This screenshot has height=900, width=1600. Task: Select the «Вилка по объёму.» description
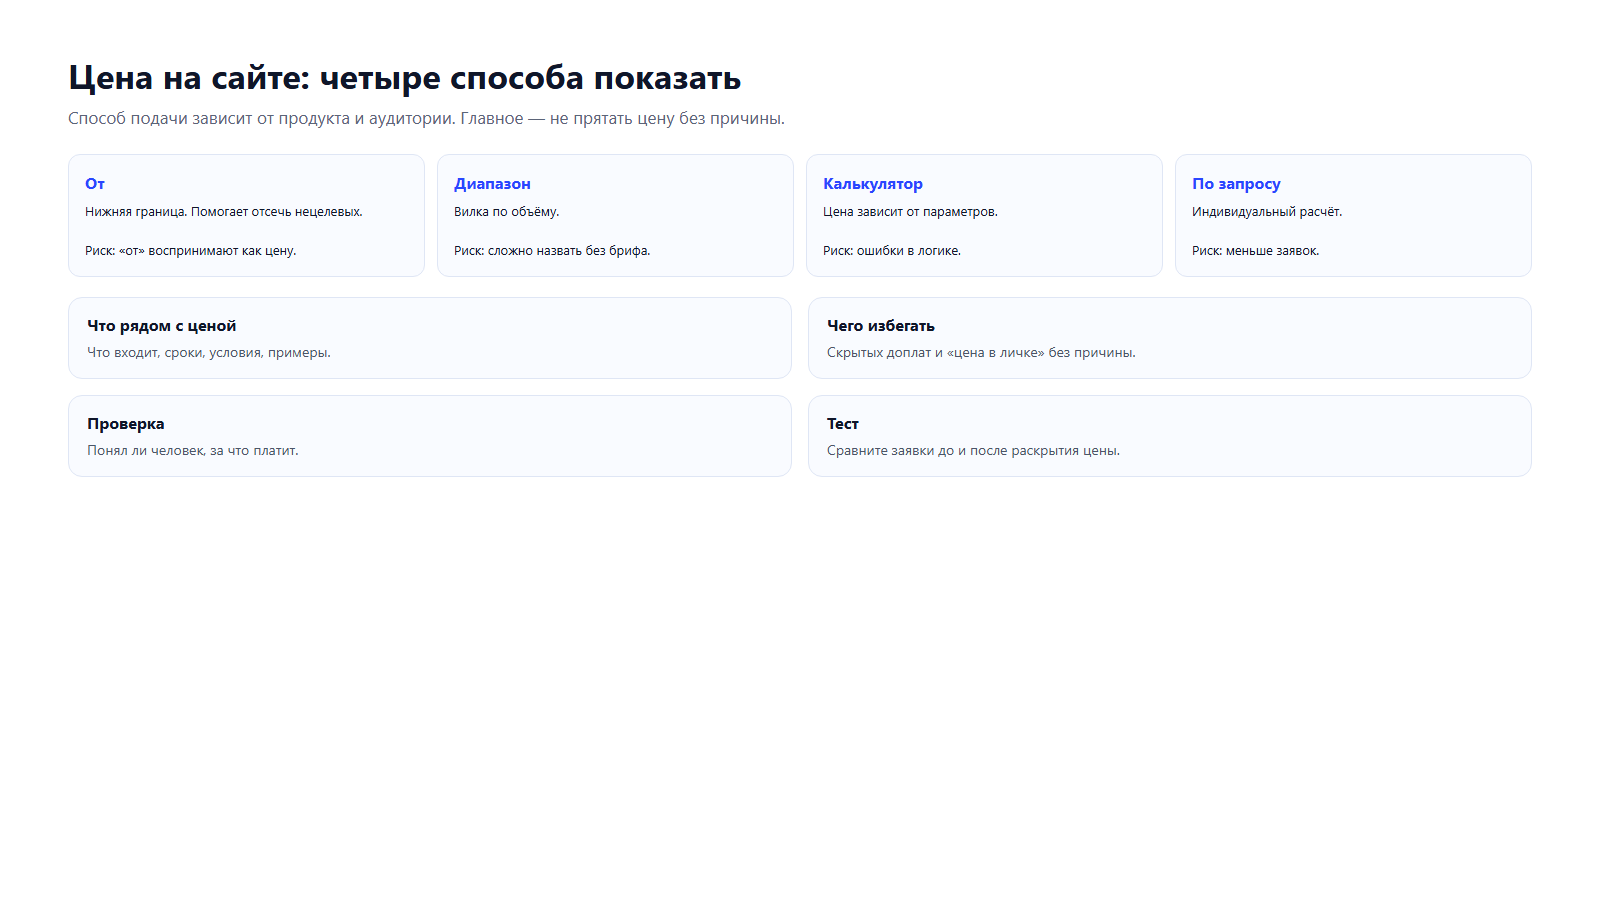(x=507, y=212)
